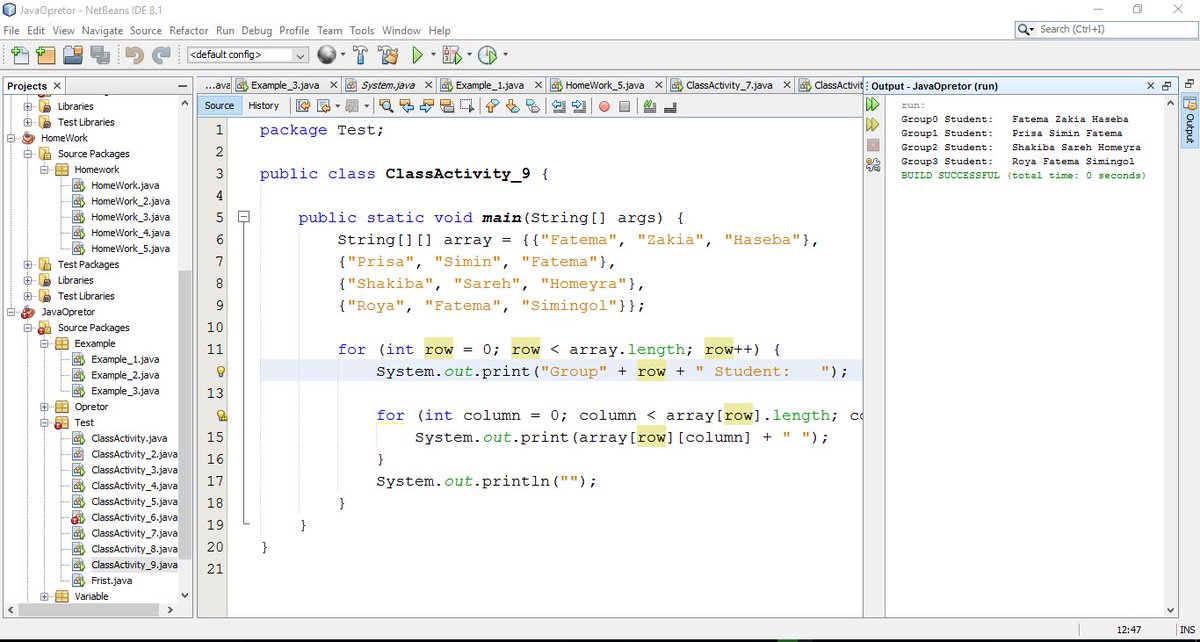The height and width of the screenshot is (642, 1200).
Task: Click the Build Project hammer icon
Action: tap(360, 54)
